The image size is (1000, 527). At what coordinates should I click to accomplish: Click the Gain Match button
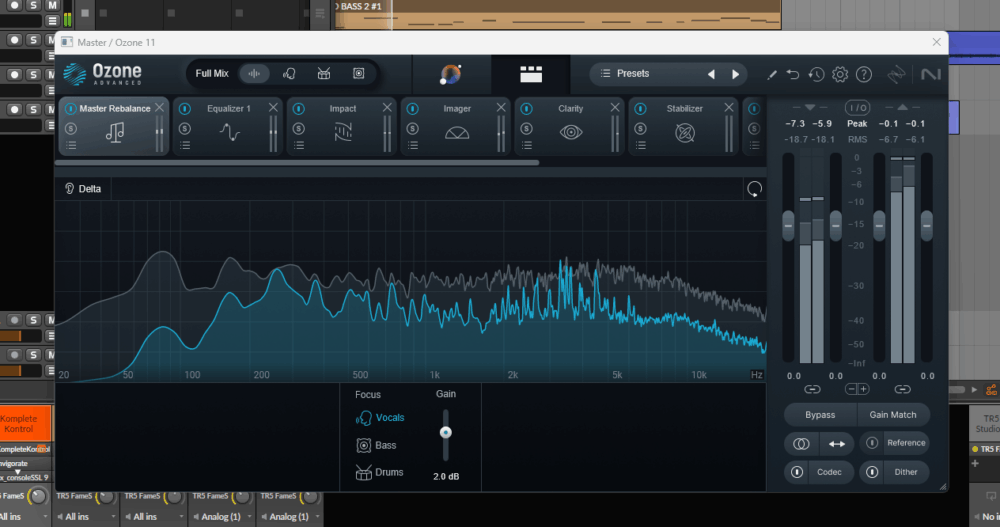pos(893,415)
